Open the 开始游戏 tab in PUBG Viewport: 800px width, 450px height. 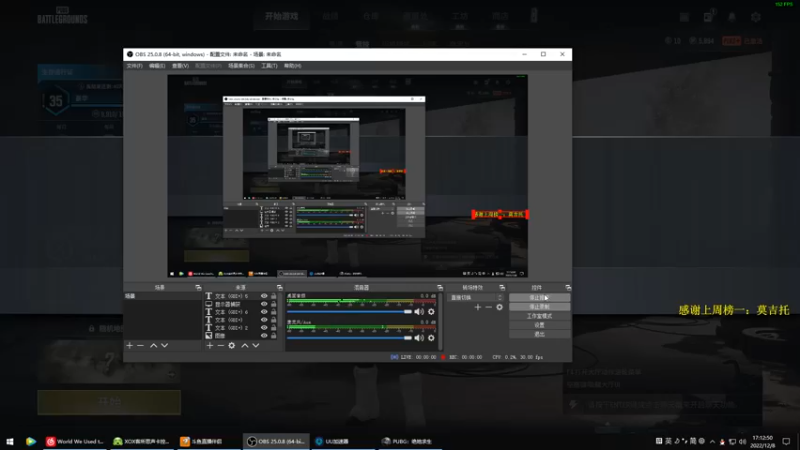[281, 16]
